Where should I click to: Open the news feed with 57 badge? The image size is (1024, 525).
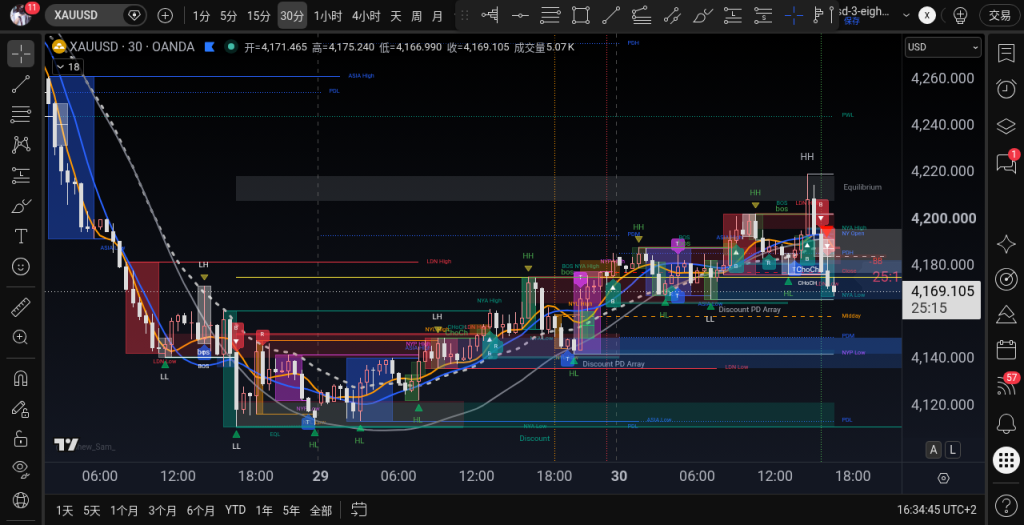[1006, 386]
